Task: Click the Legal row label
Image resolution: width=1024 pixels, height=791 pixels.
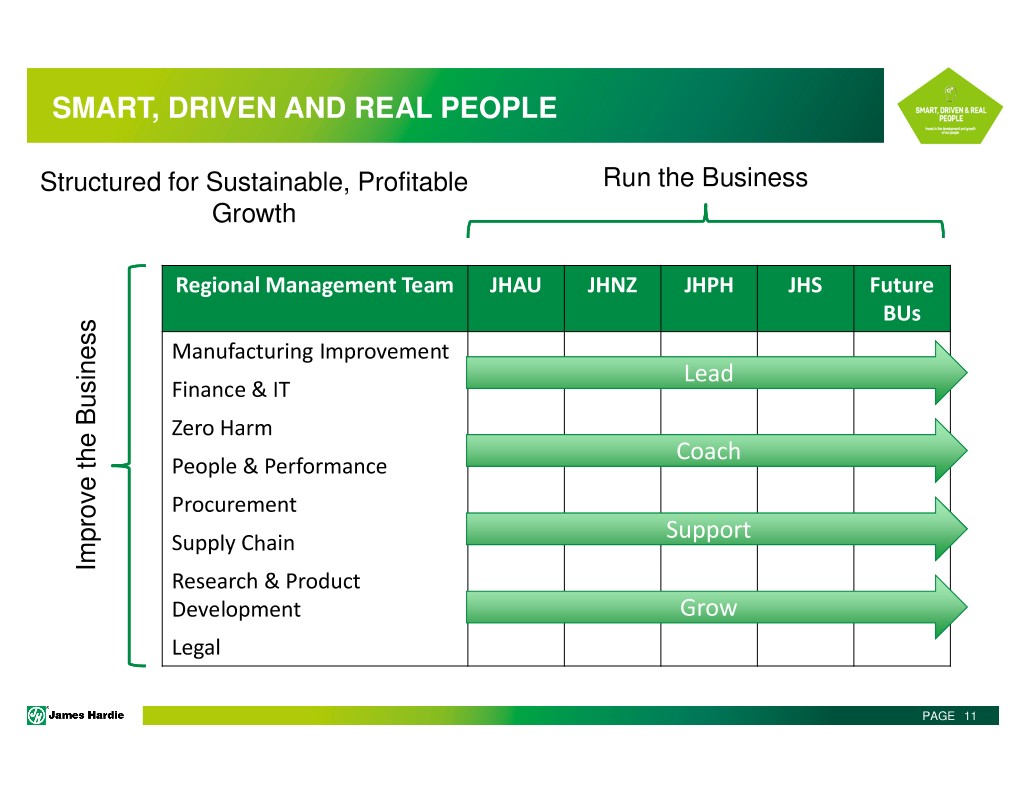Action: point(196,647)
